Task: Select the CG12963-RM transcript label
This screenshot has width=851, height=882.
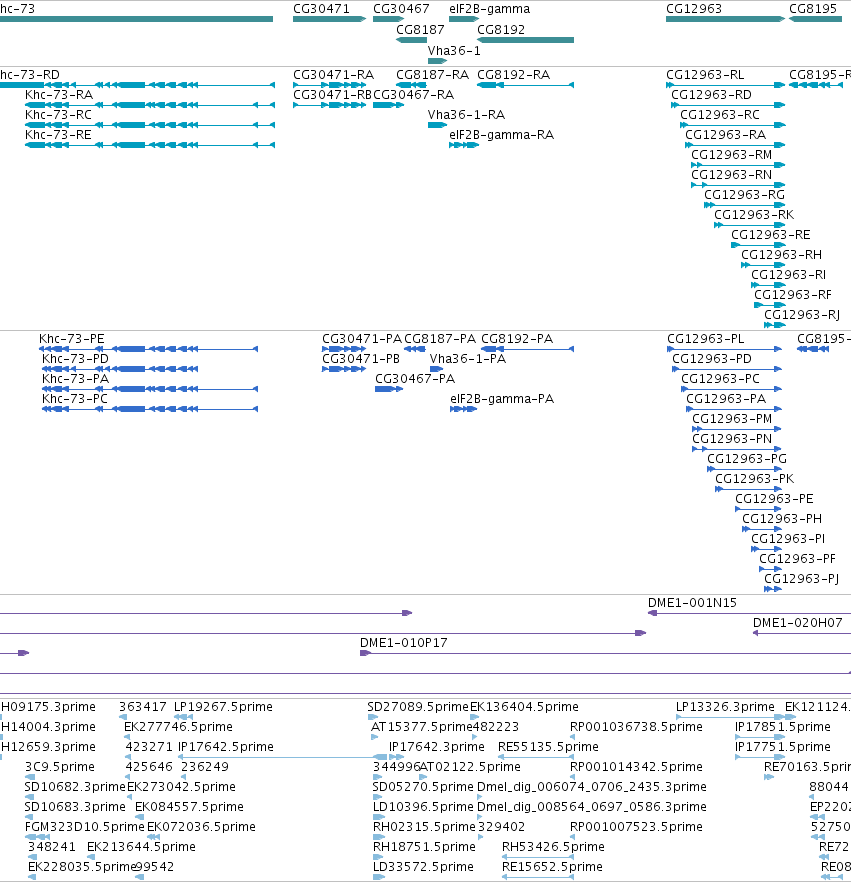Action: pyautogui.click(x=732, y=155)
